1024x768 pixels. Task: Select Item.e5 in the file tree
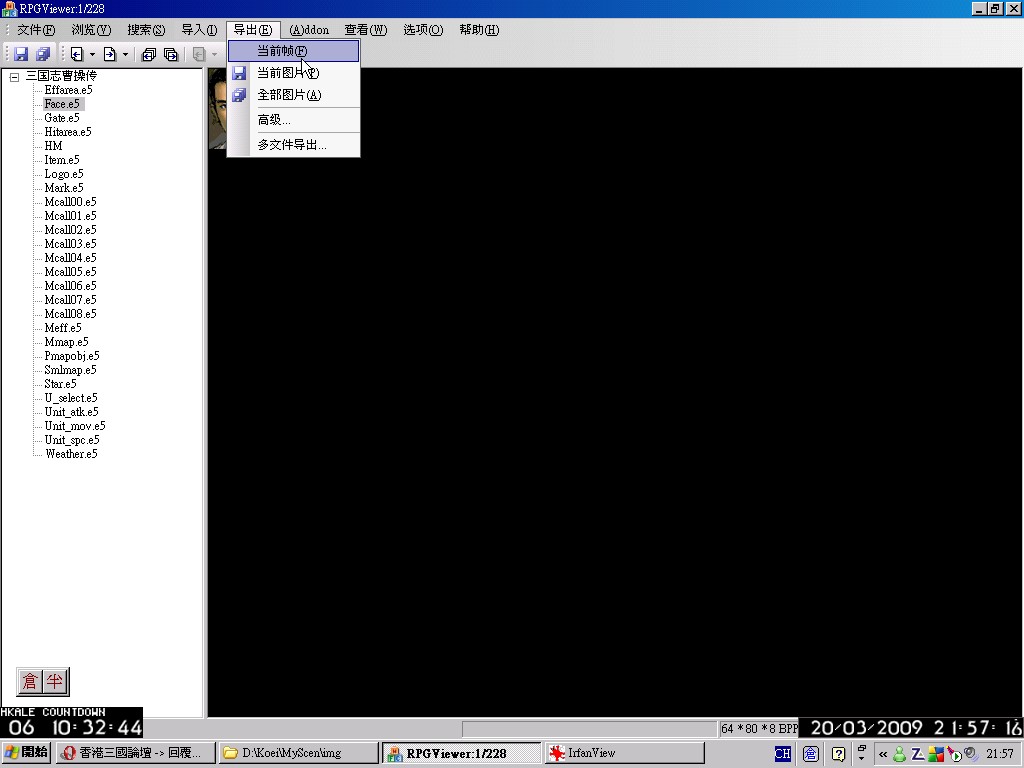[61, 160]
